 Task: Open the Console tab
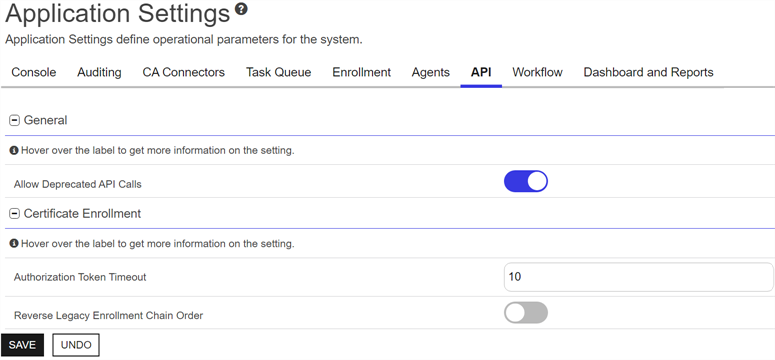pos(34,72)
